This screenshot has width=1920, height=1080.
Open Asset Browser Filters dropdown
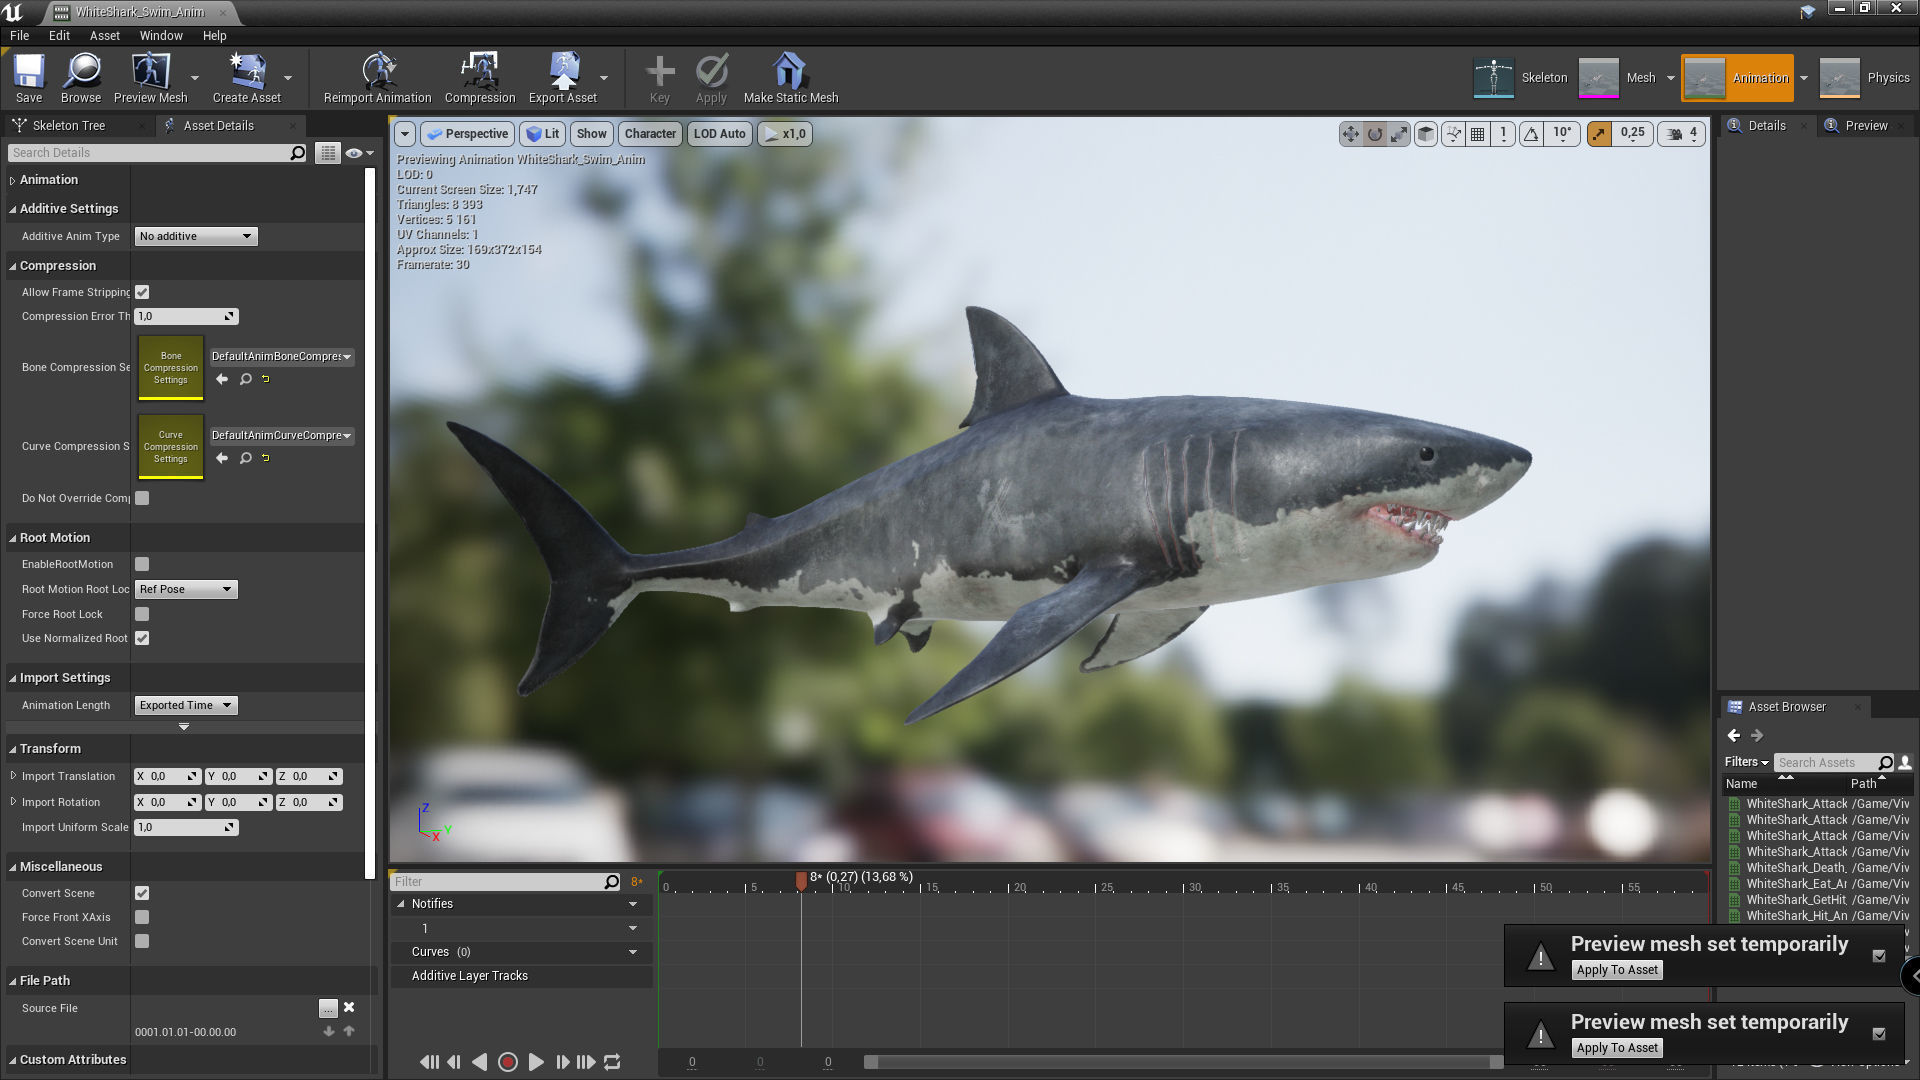(x=1746, y=762)
